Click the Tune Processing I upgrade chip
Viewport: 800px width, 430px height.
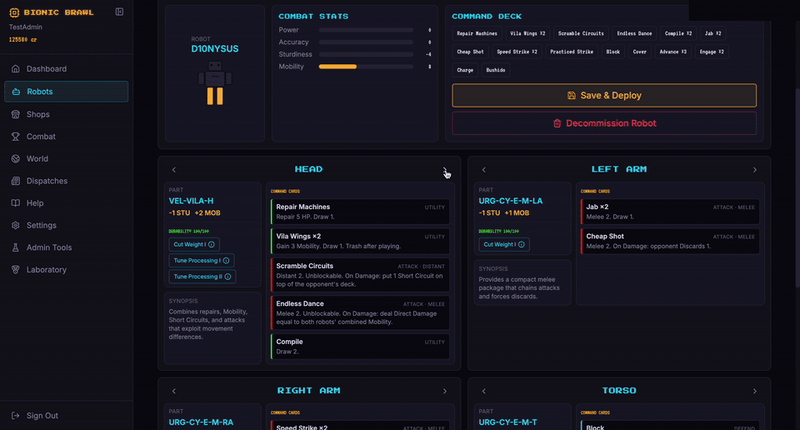pos(202,261)
